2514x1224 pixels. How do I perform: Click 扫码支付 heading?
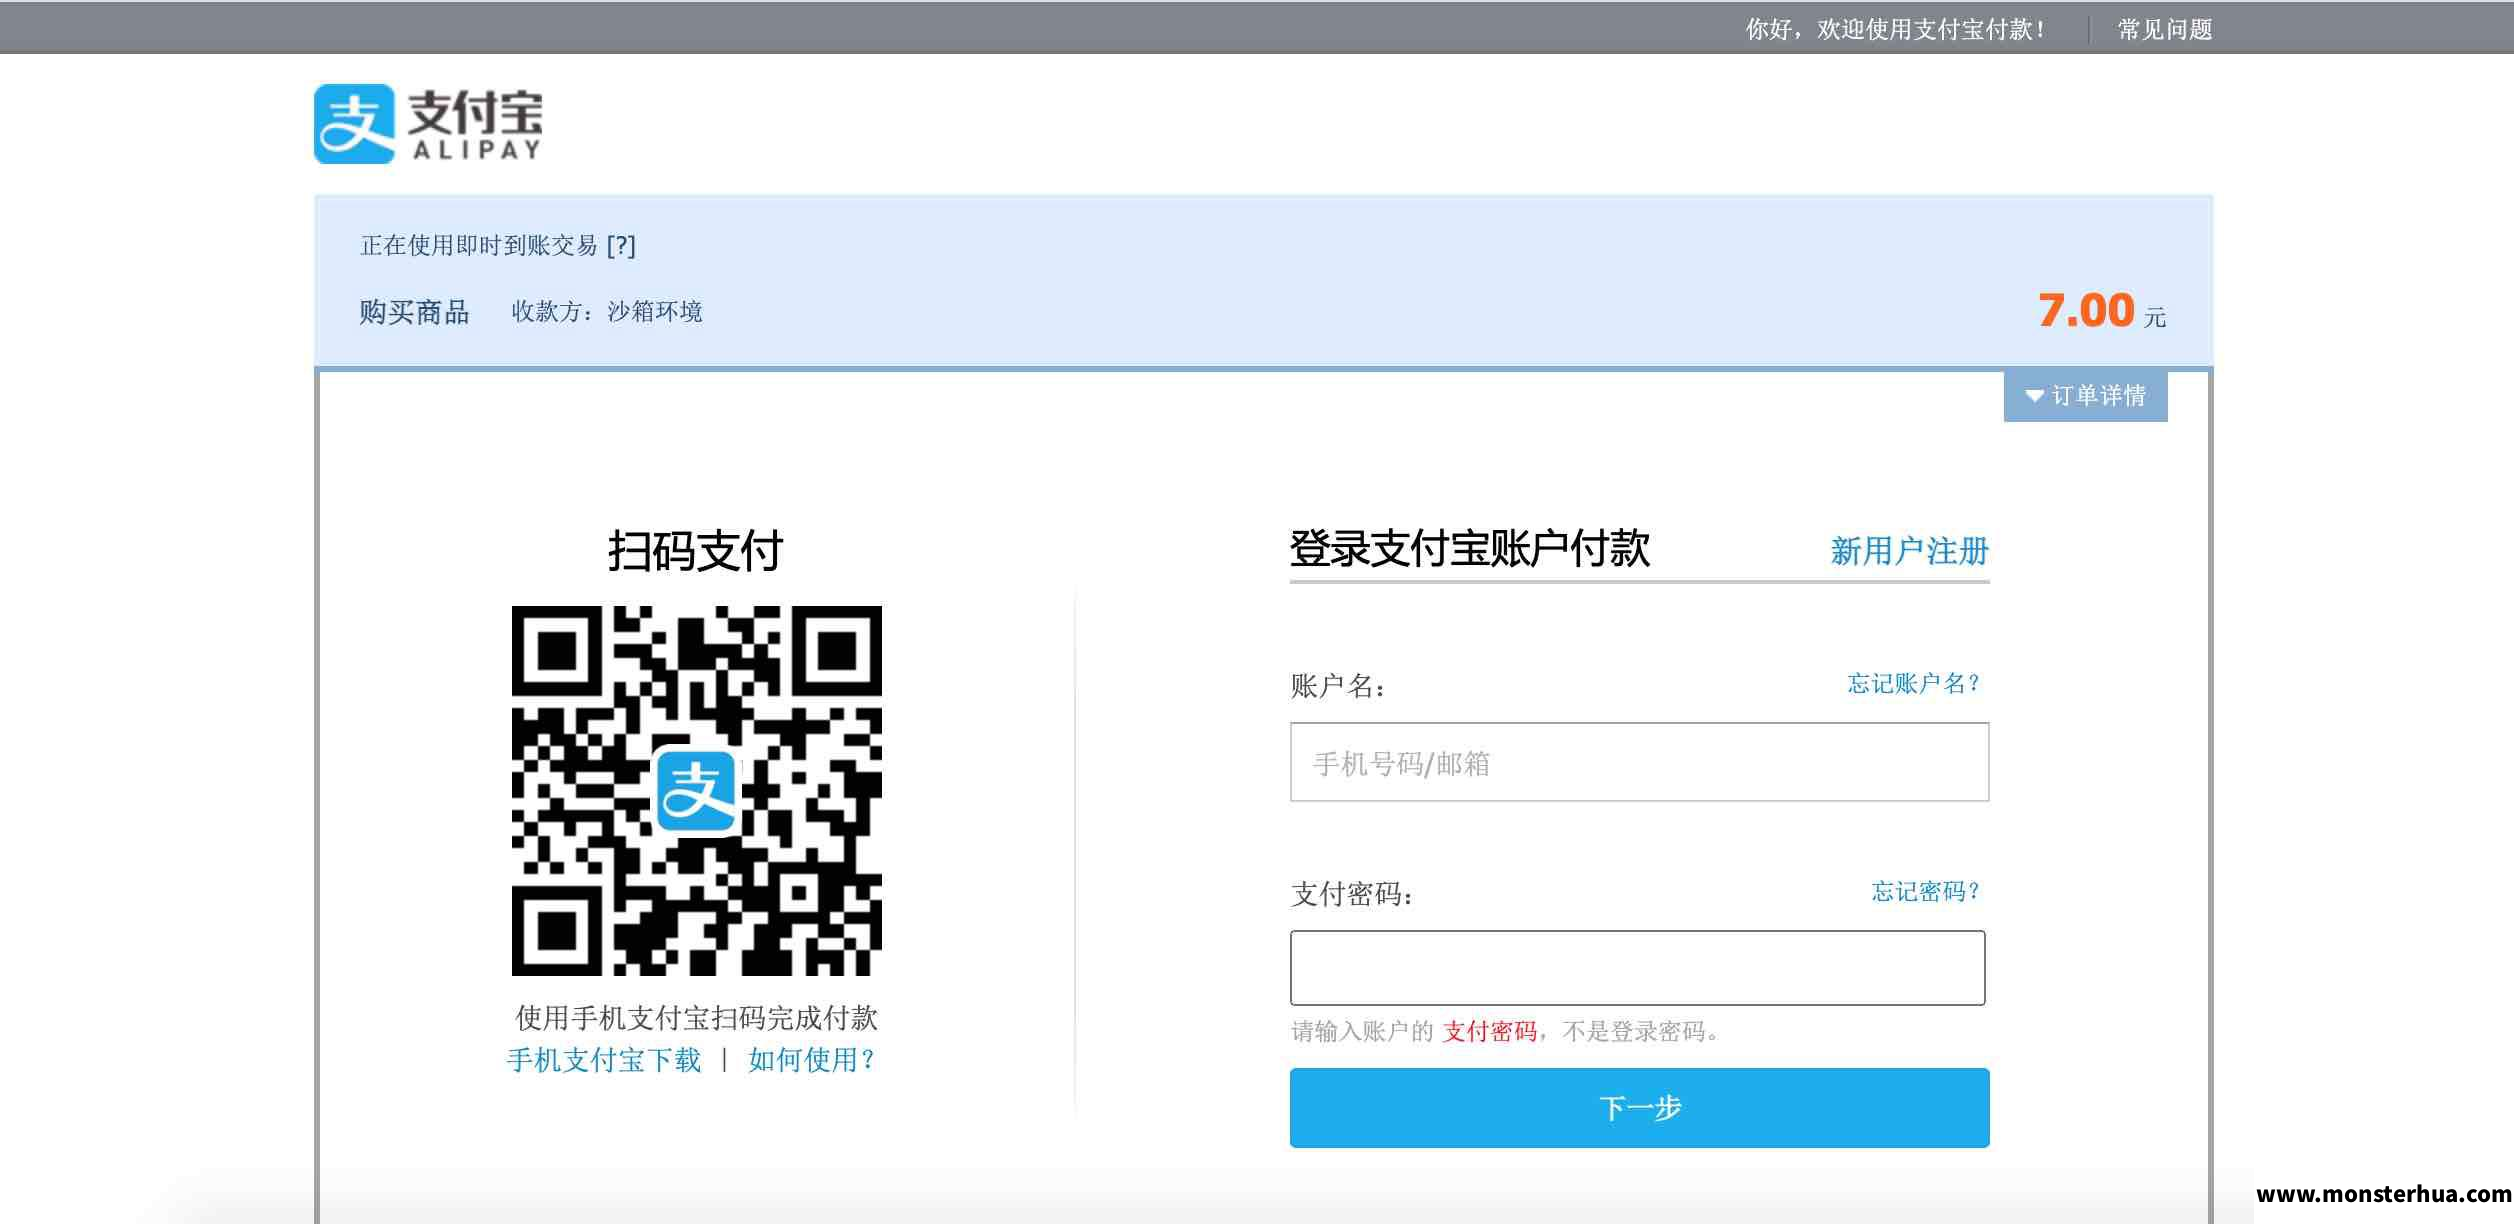point(695,551)
